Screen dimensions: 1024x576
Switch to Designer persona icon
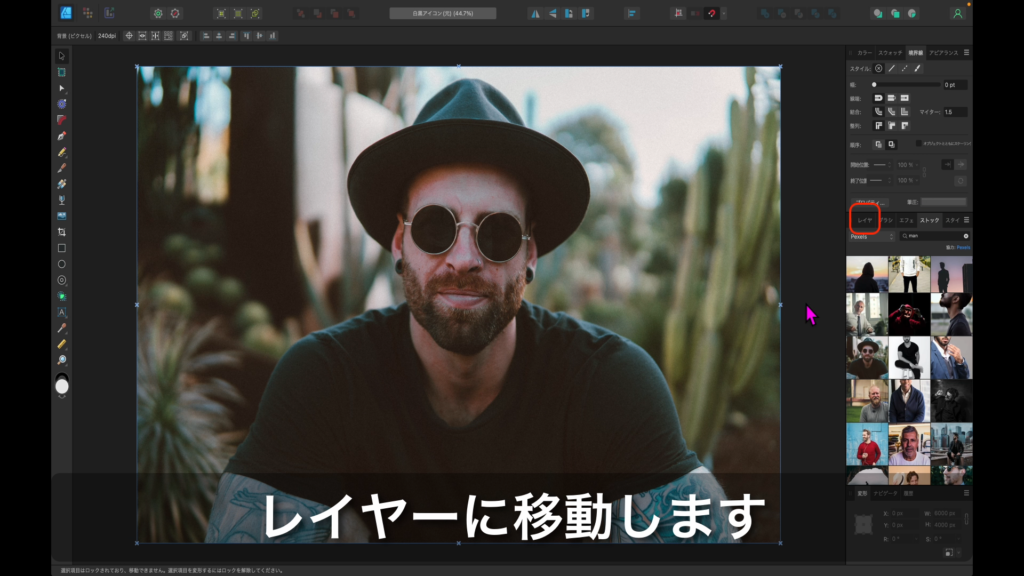(66, 13)
